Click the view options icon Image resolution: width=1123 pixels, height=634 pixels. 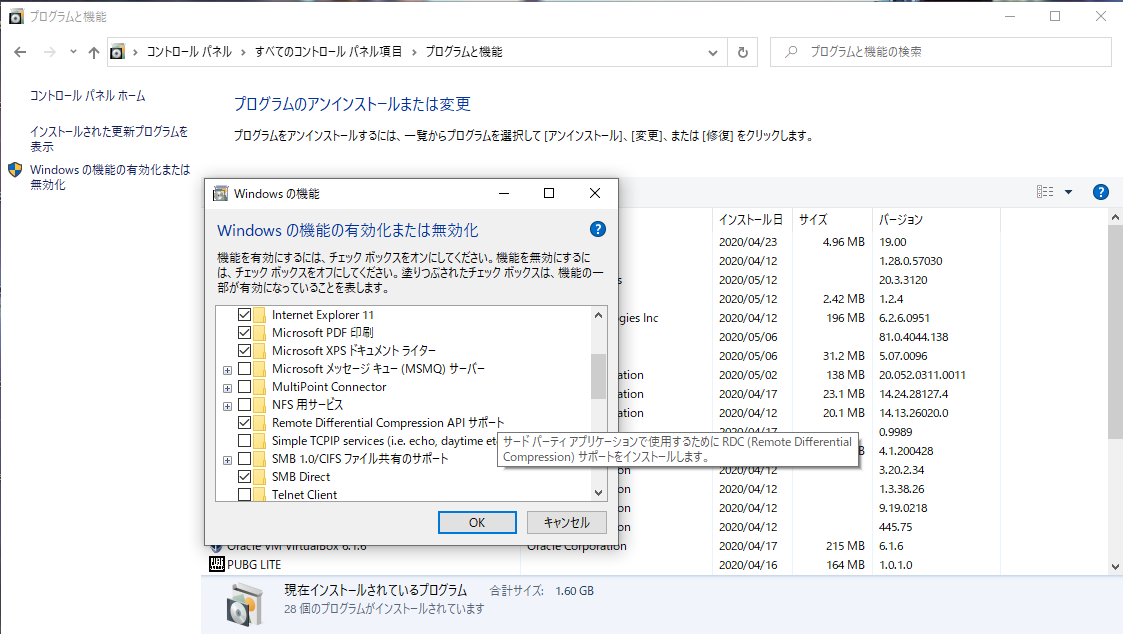pos(1045,191)
